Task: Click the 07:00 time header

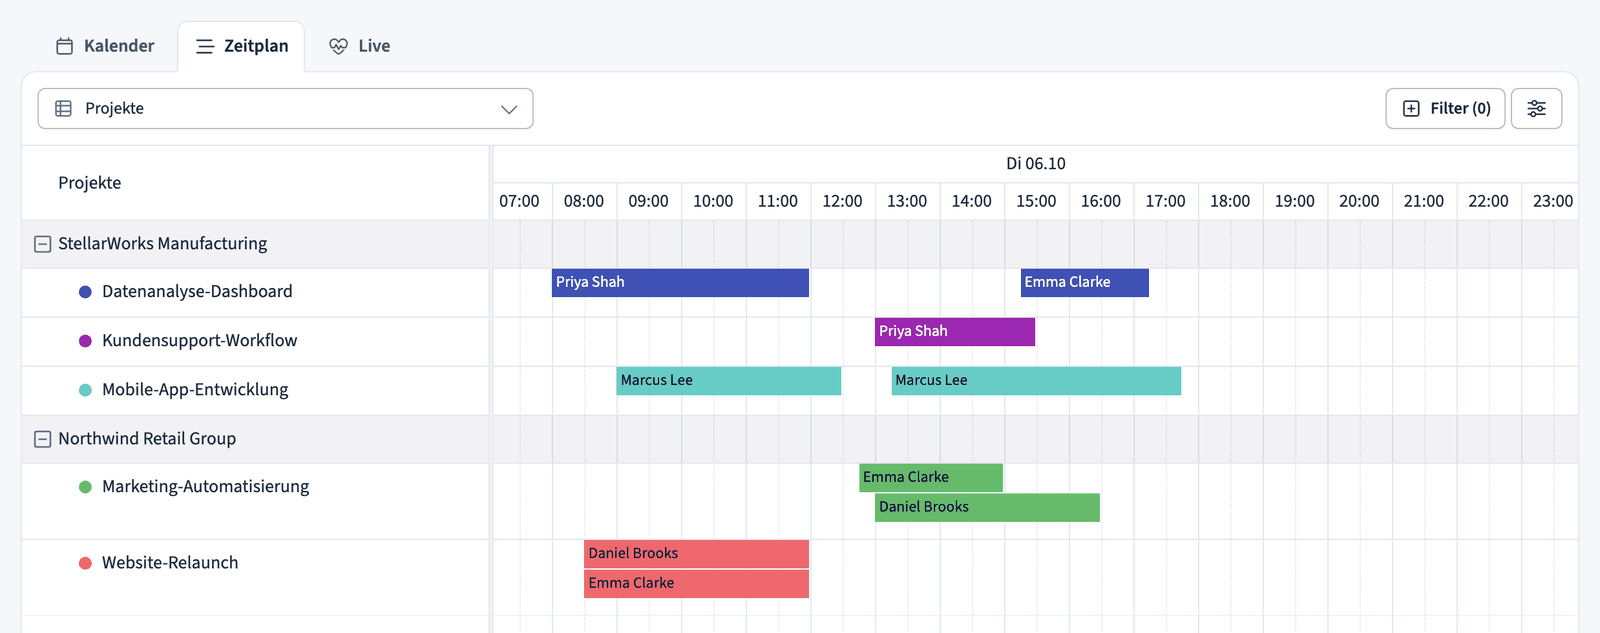Action: click(519, 202)
